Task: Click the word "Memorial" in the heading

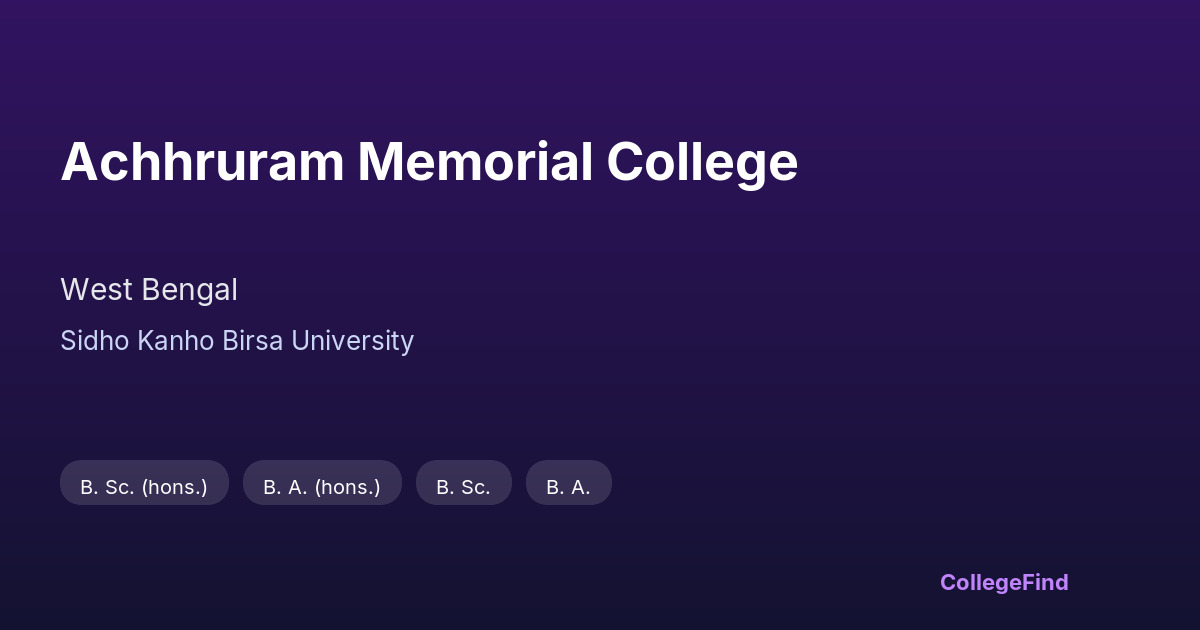Action: click(x=475, y=162)
